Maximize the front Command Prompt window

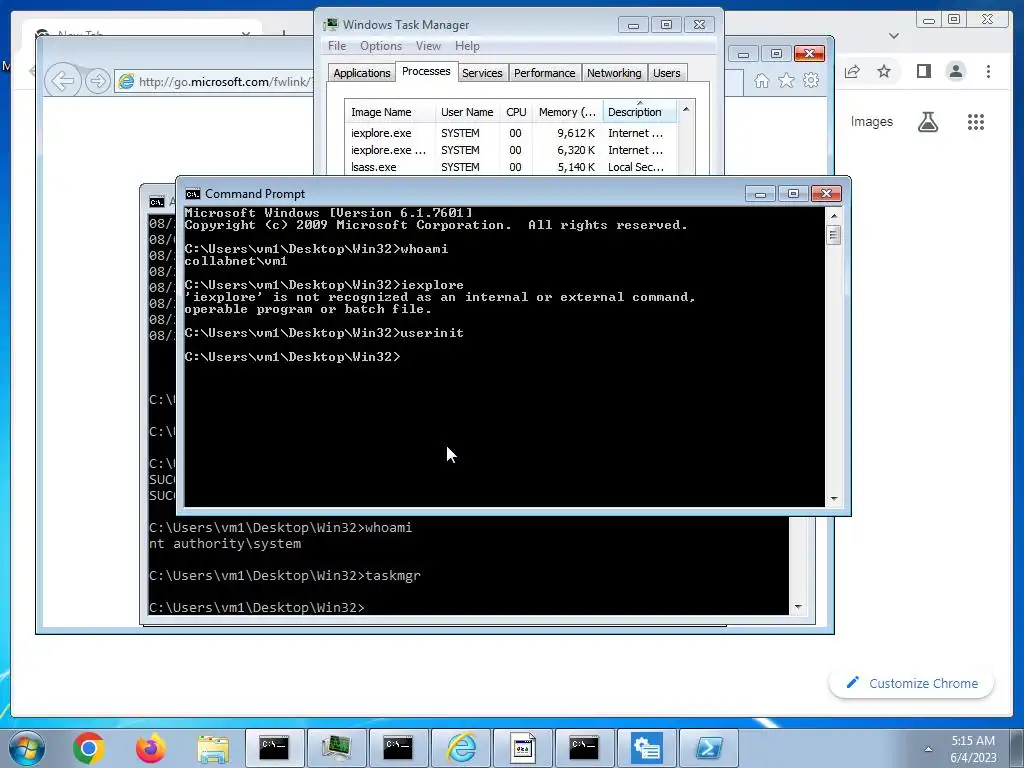point(793,193)
